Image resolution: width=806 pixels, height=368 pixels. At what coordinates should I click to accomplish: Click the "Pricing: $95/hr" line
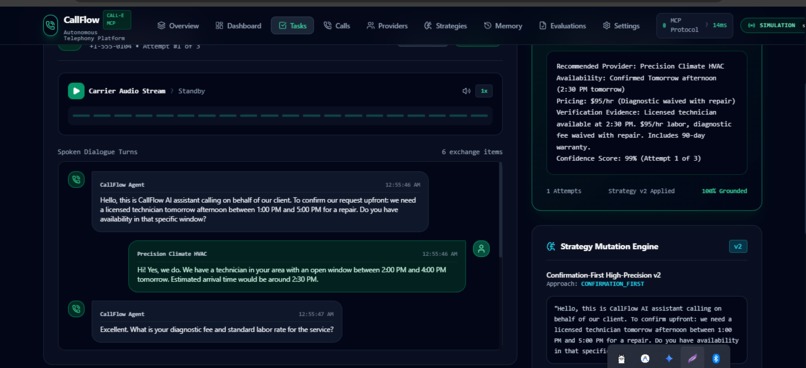point(646,101)
